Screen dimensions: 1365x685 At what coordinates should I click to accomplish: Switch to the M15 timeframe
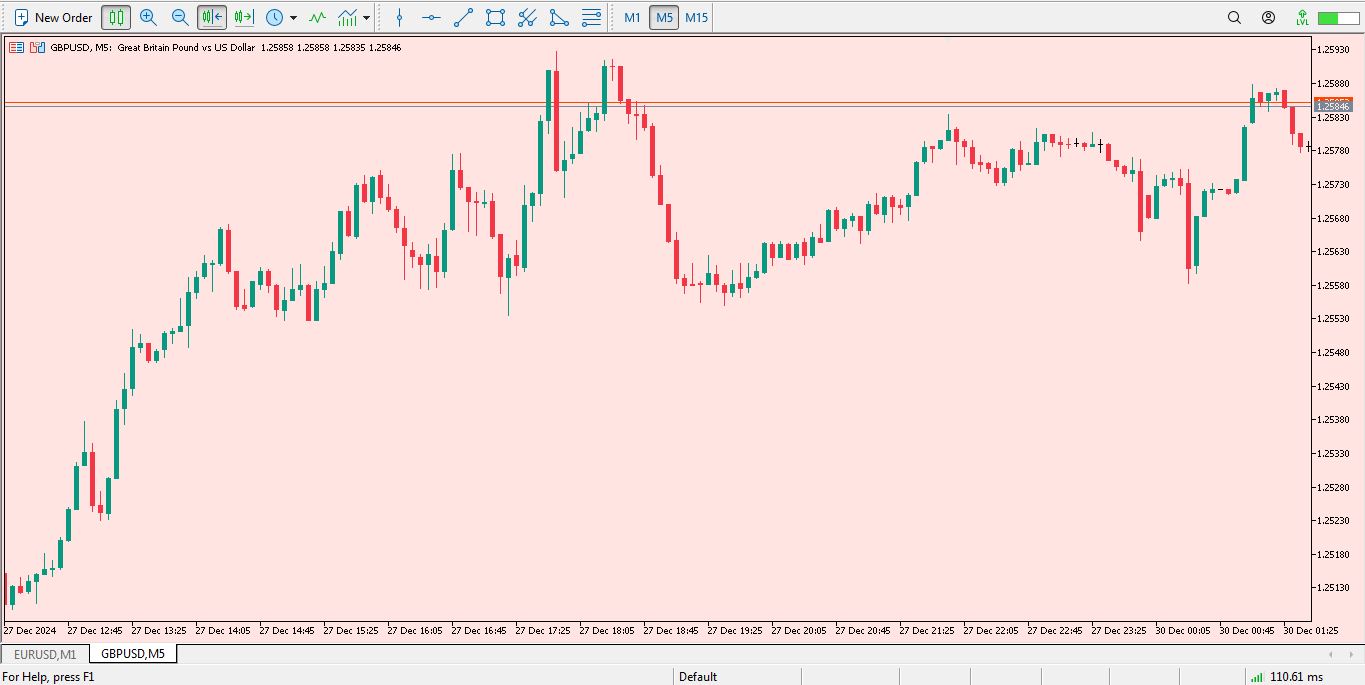[696, 17]
